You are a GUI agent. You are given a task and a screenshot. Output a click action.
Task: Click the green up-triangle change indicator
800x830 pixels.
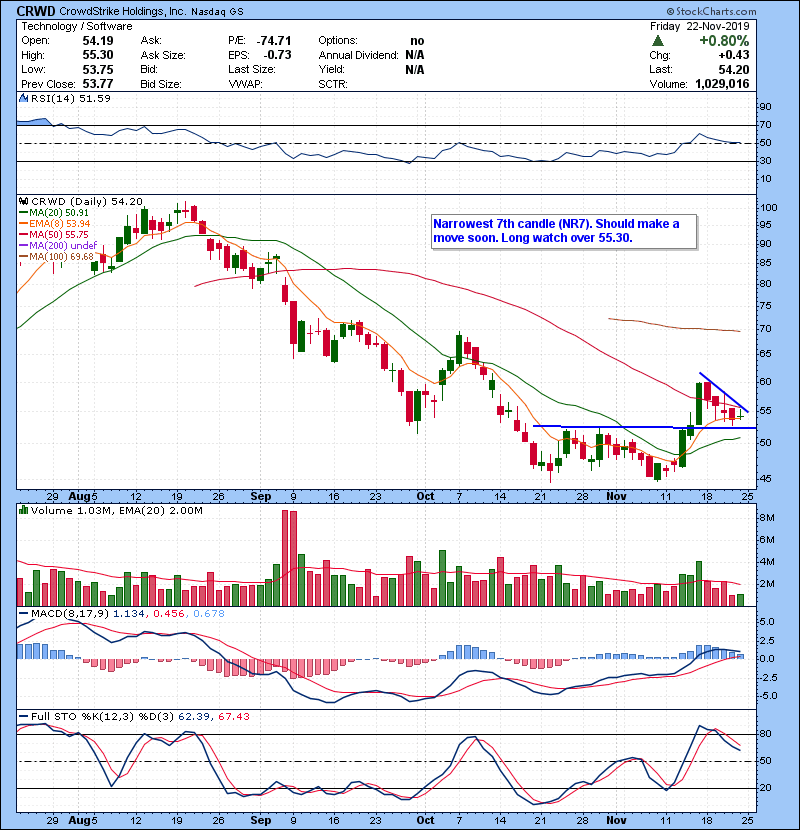(x=658, y=41)
